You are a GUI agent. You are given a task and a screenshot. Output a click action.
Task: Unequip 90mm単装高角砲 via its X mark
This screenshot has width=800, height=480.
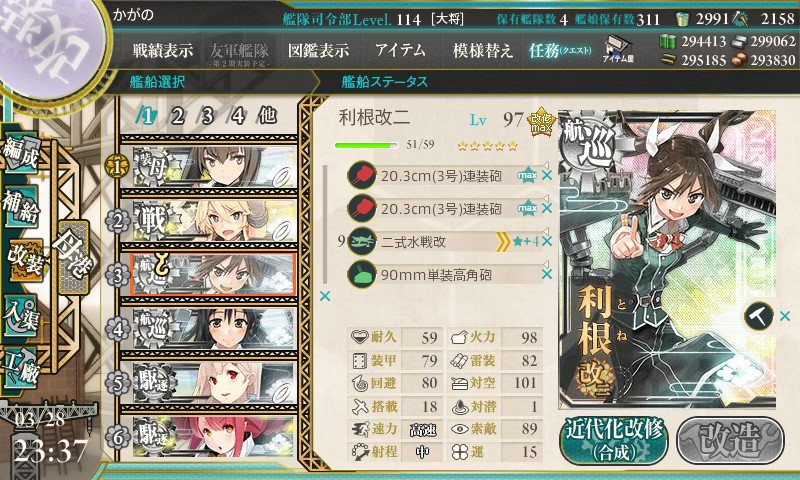click(x=547, y=274)
